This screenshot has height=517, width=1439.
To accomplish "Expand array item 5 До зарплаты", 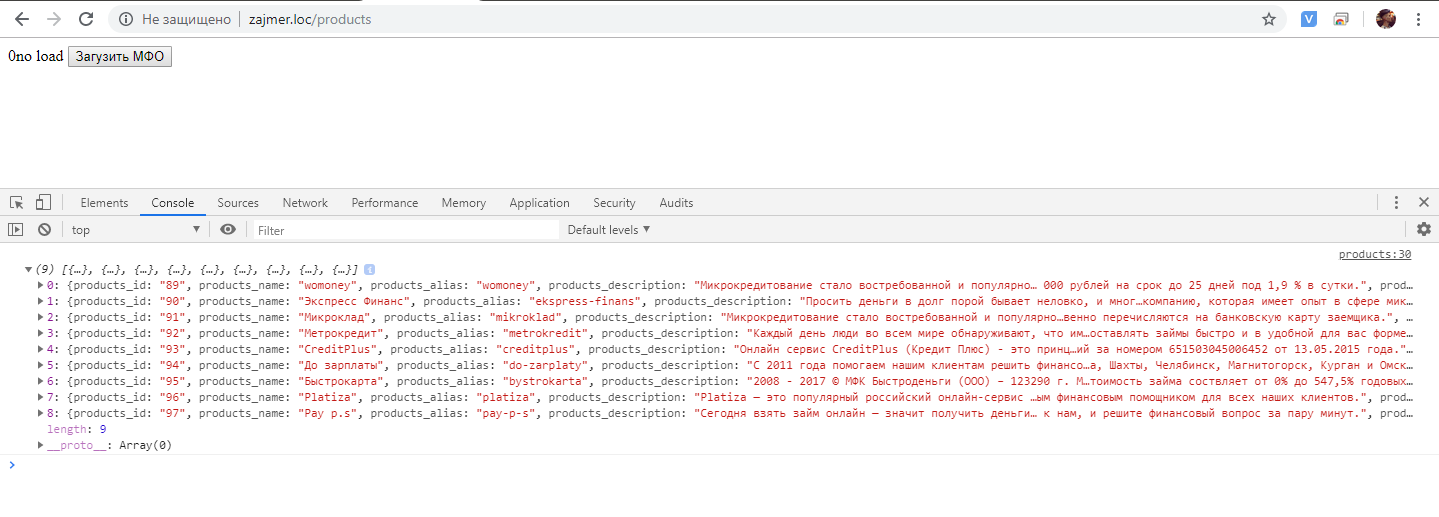I will [x=40, y=365].
